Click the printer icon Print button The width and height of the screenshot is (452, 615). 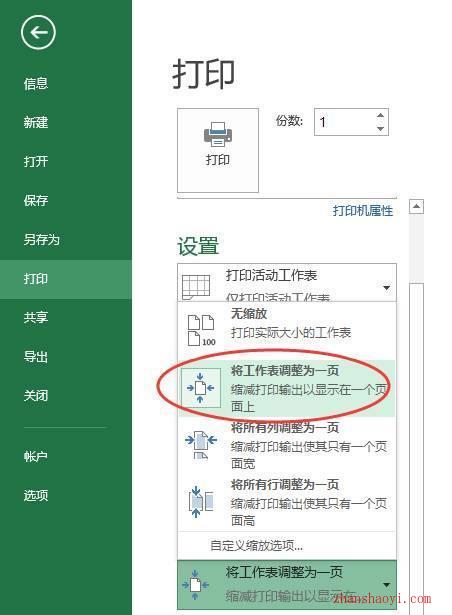(218, 150)
